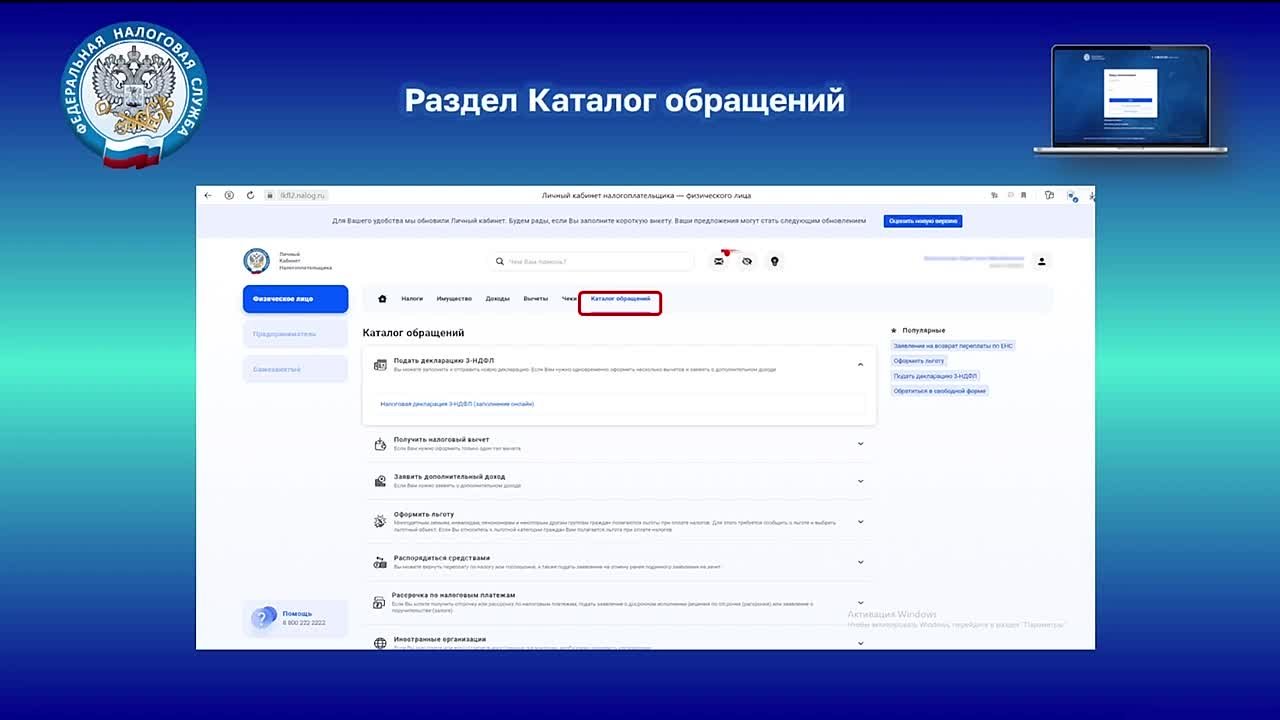The image size is (1280, 720).
Task: Toggle the hide-data crossed eye icon
Action: click(746, 261)
